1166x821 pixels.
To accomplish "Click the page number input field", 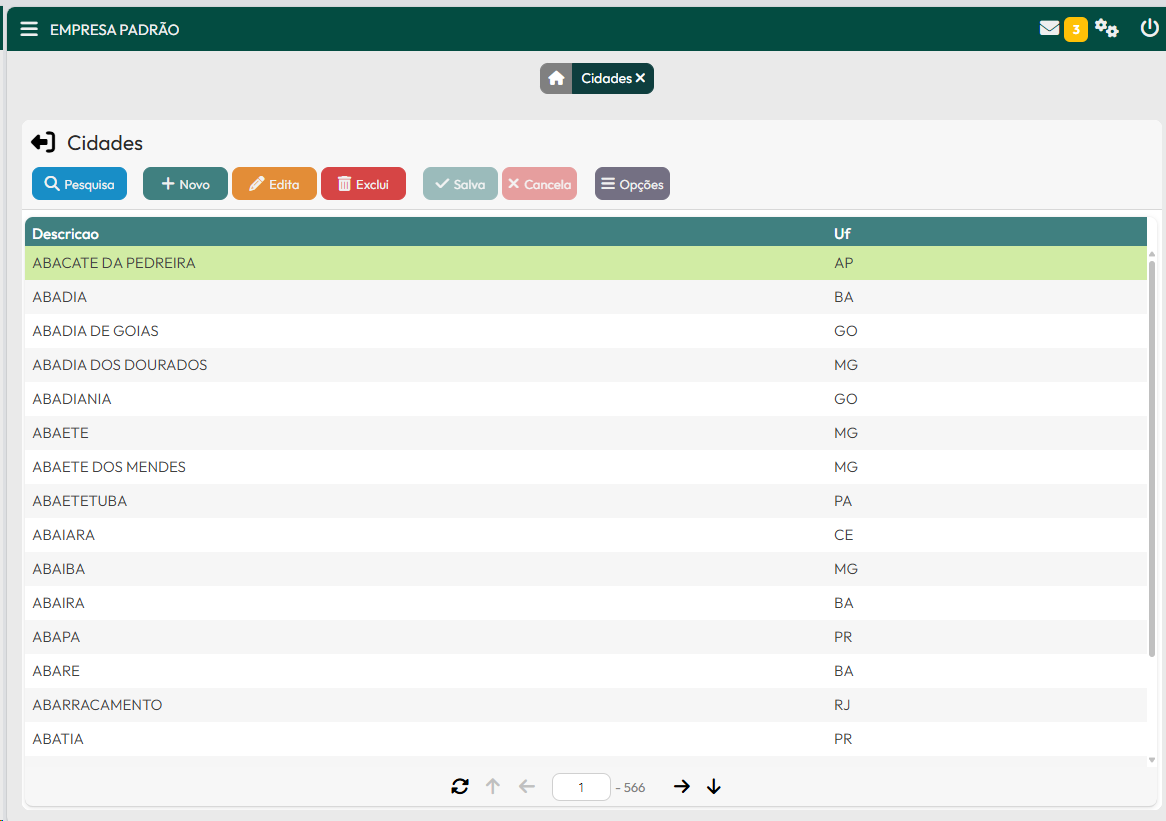I will (x=581, y=787).
